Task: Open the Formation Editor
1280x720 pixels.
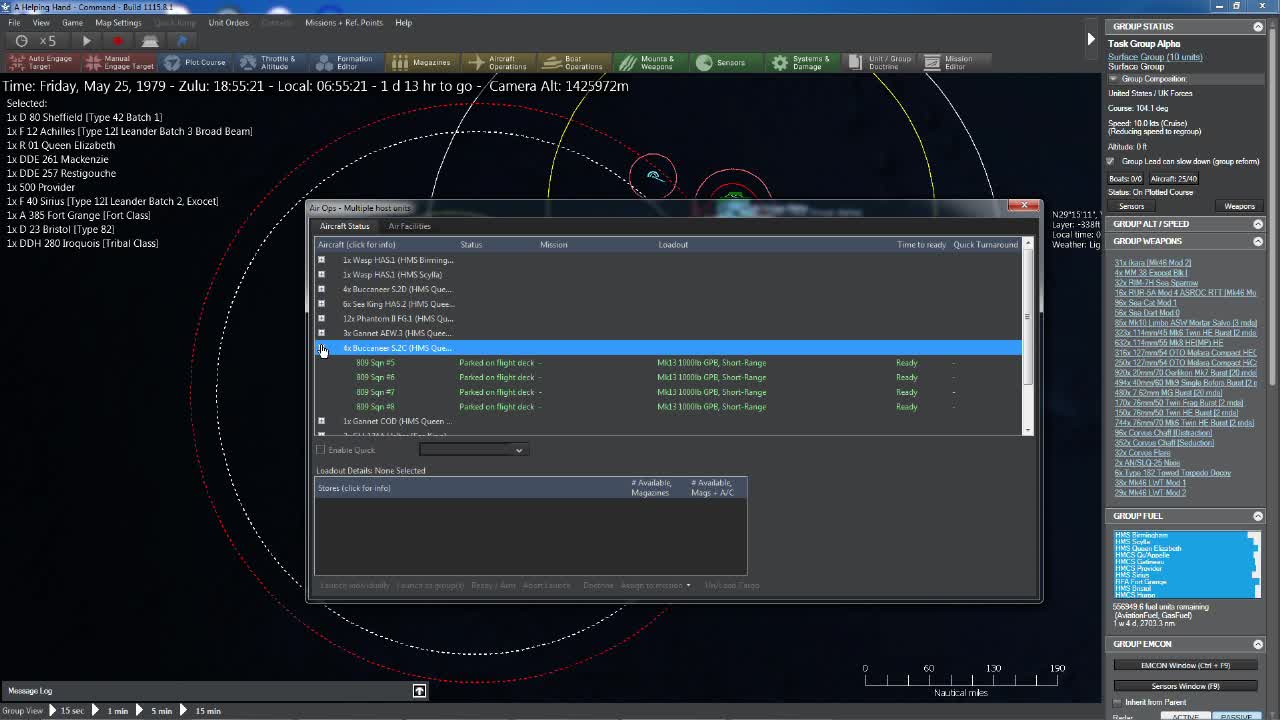Action: tap(344, 62)
